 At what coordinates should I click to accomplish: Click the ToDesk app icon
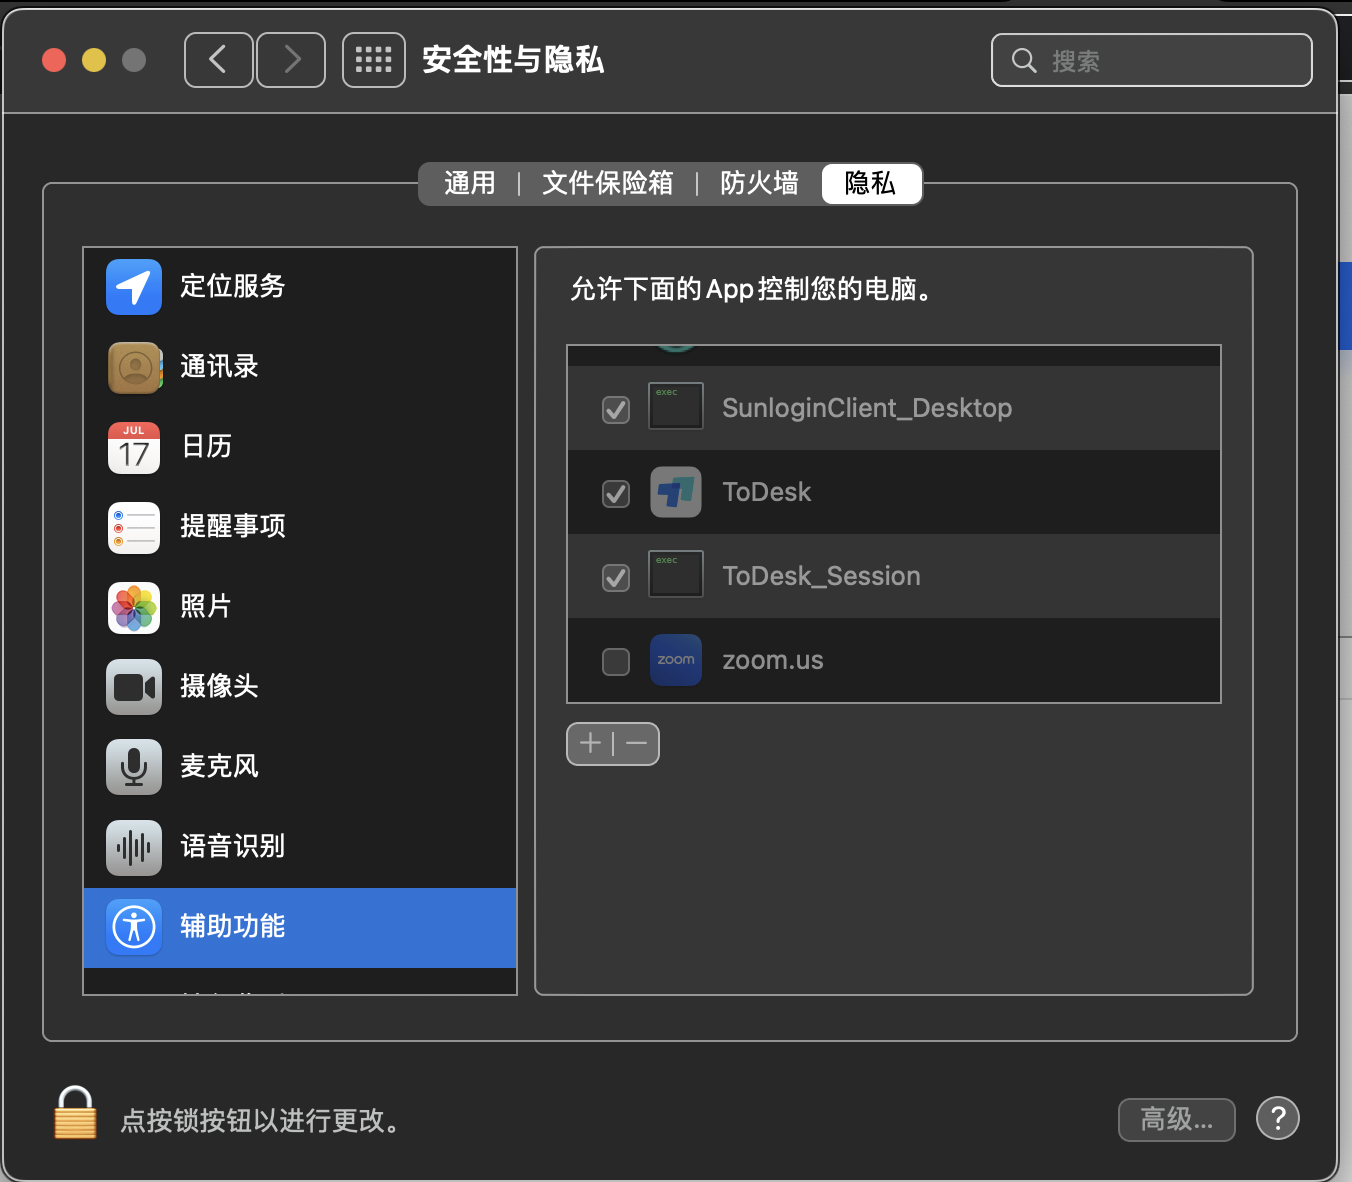tap(676, 492)
